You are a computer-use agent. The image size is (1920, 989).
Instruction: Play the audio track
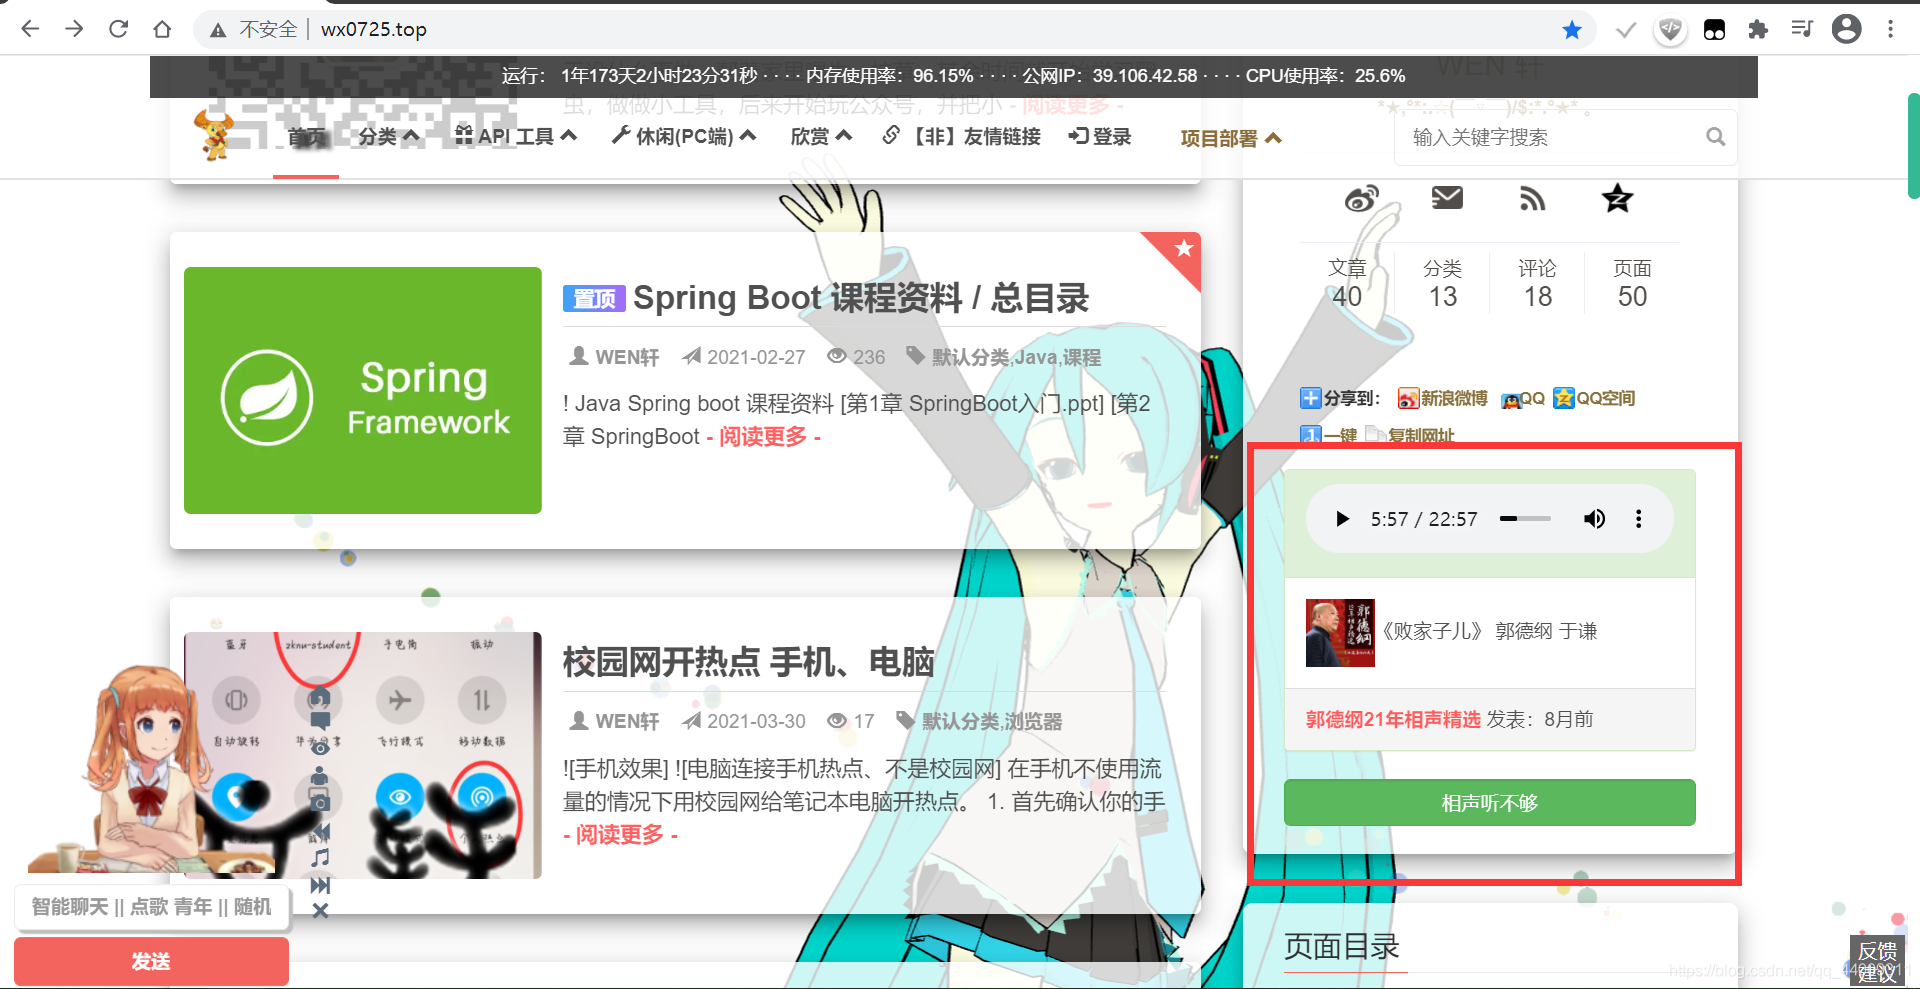(1342, 519)
